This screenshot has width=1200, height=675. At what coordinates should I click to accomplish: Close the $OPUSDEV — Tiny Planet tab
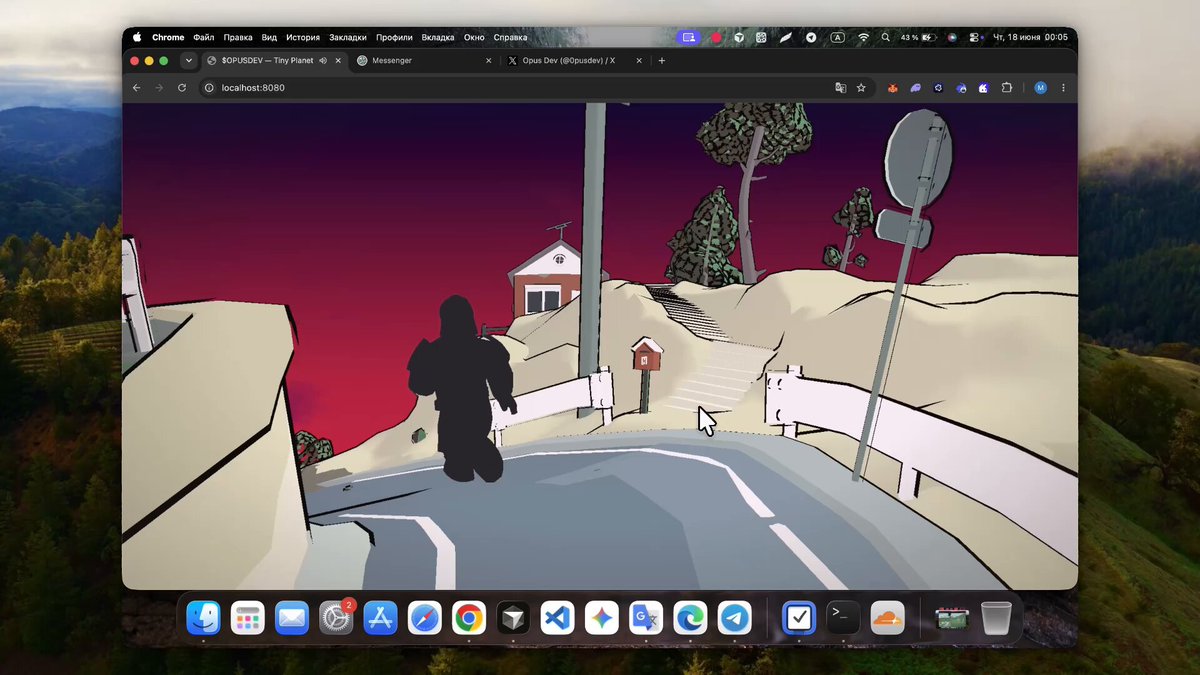tap(338, 61)
